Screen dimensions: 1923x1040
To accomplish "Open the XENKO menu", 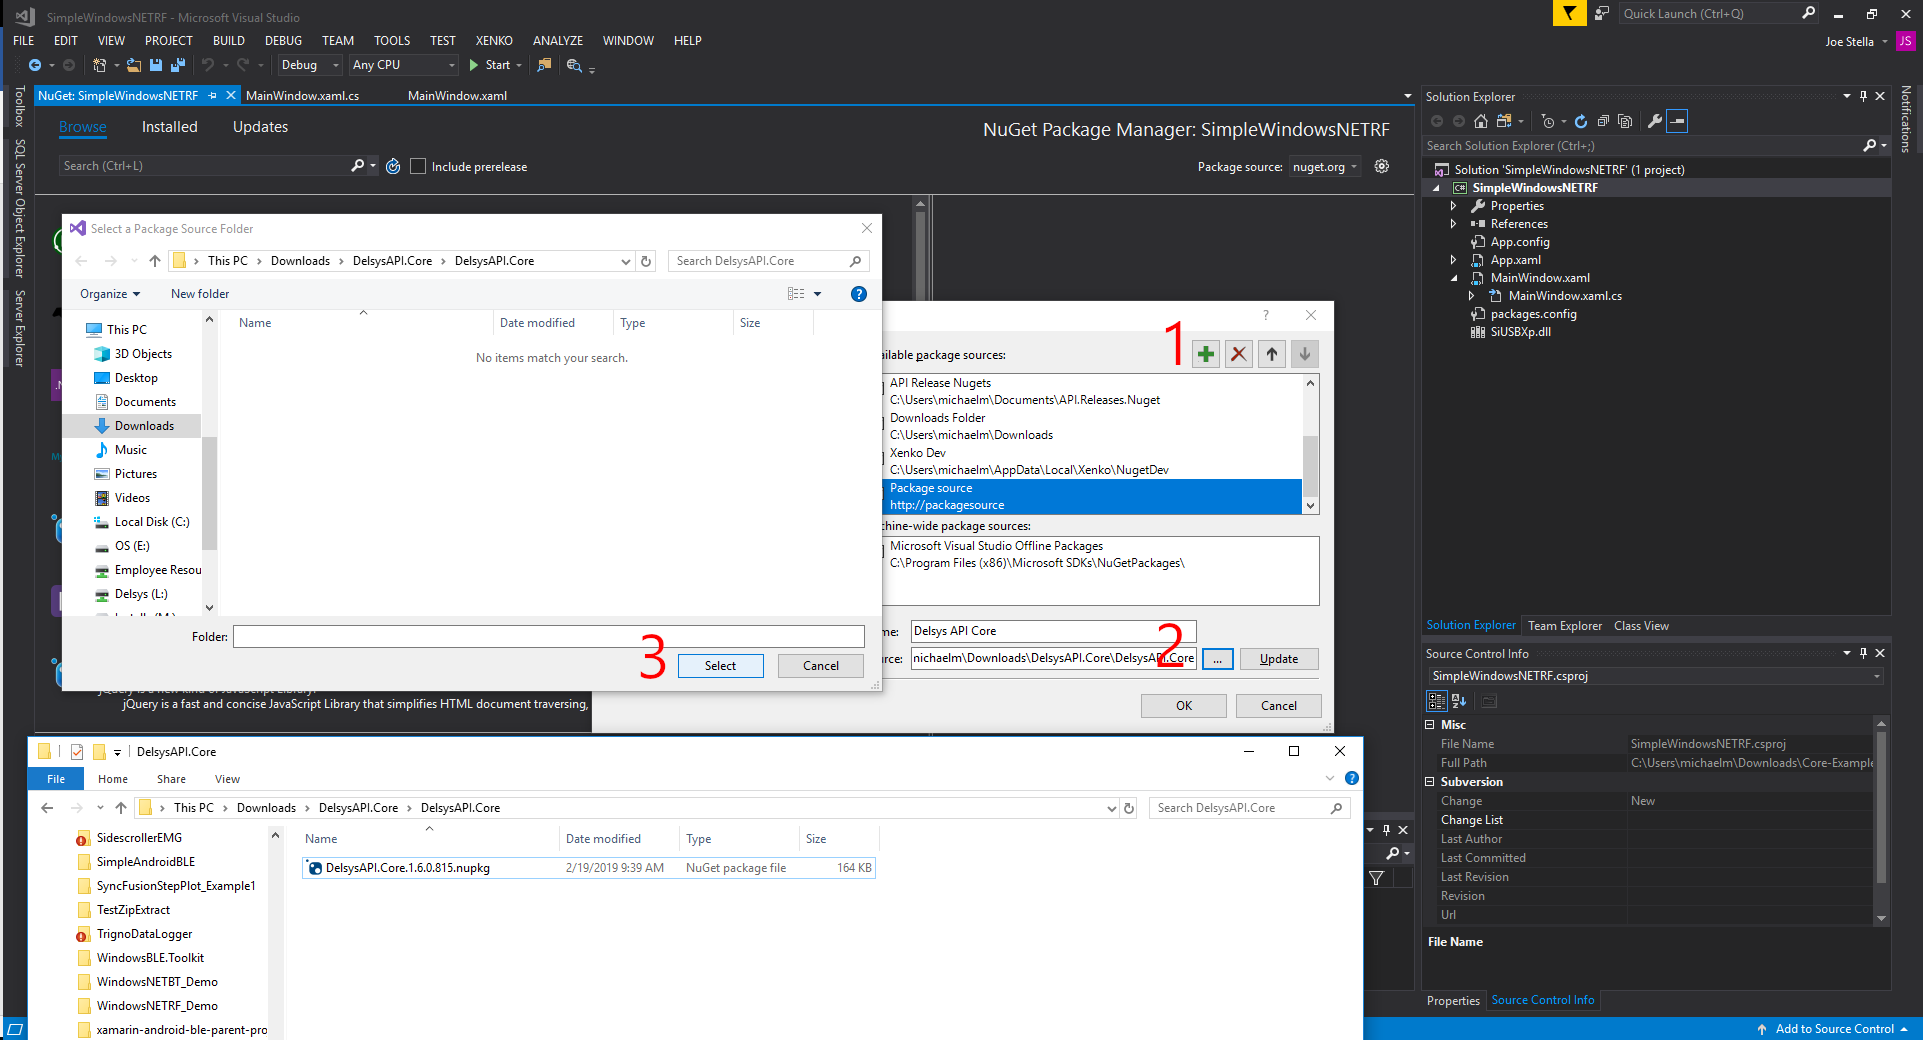I will [x=494, y=41].
